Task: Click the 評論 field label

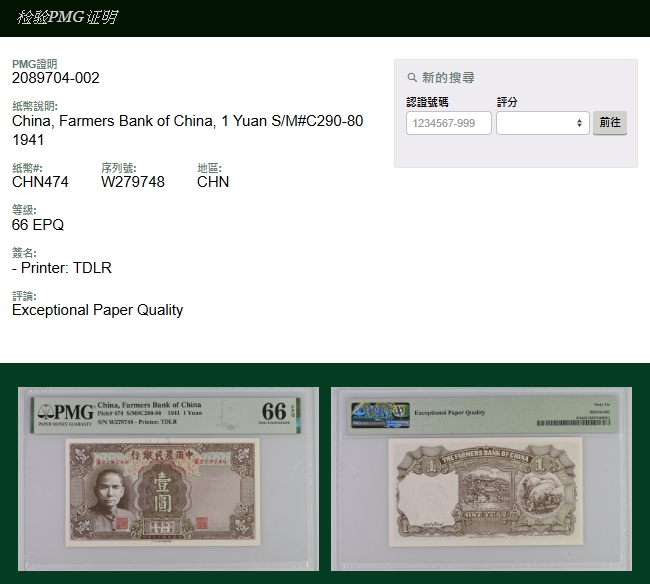Action: (24, 296)
